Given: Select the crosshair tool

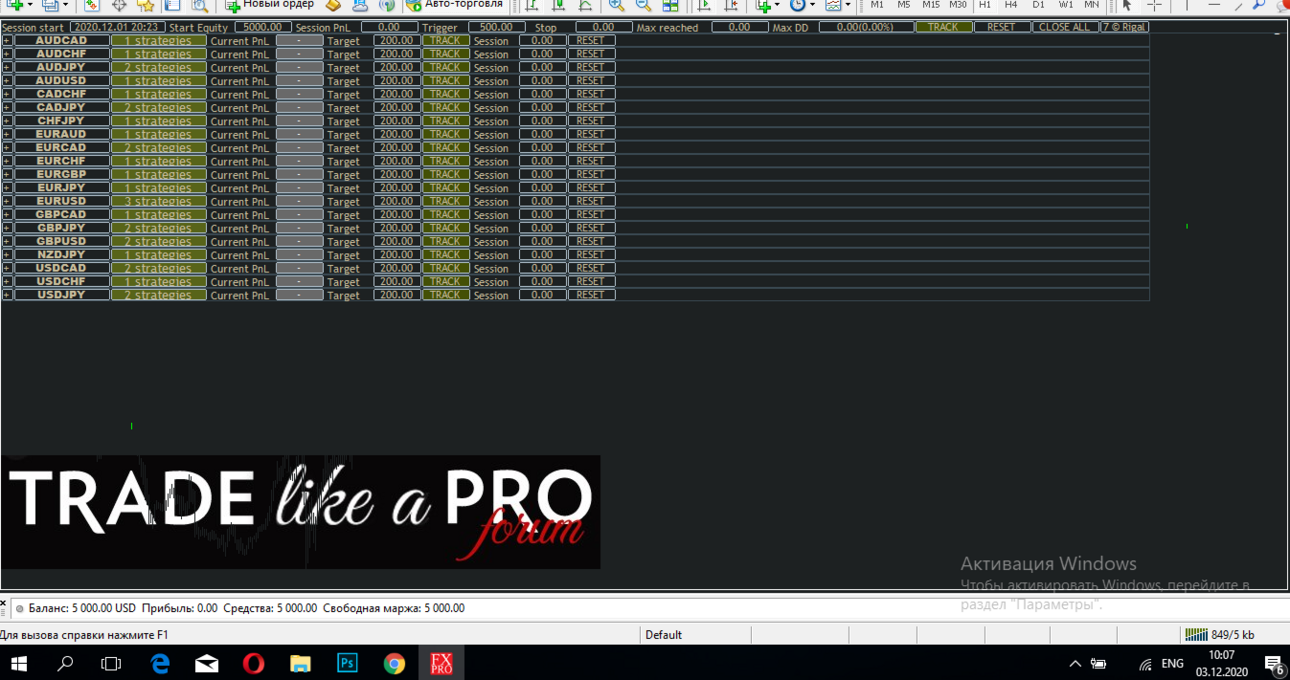Looking at the screenshot, I should [1154, 5].
